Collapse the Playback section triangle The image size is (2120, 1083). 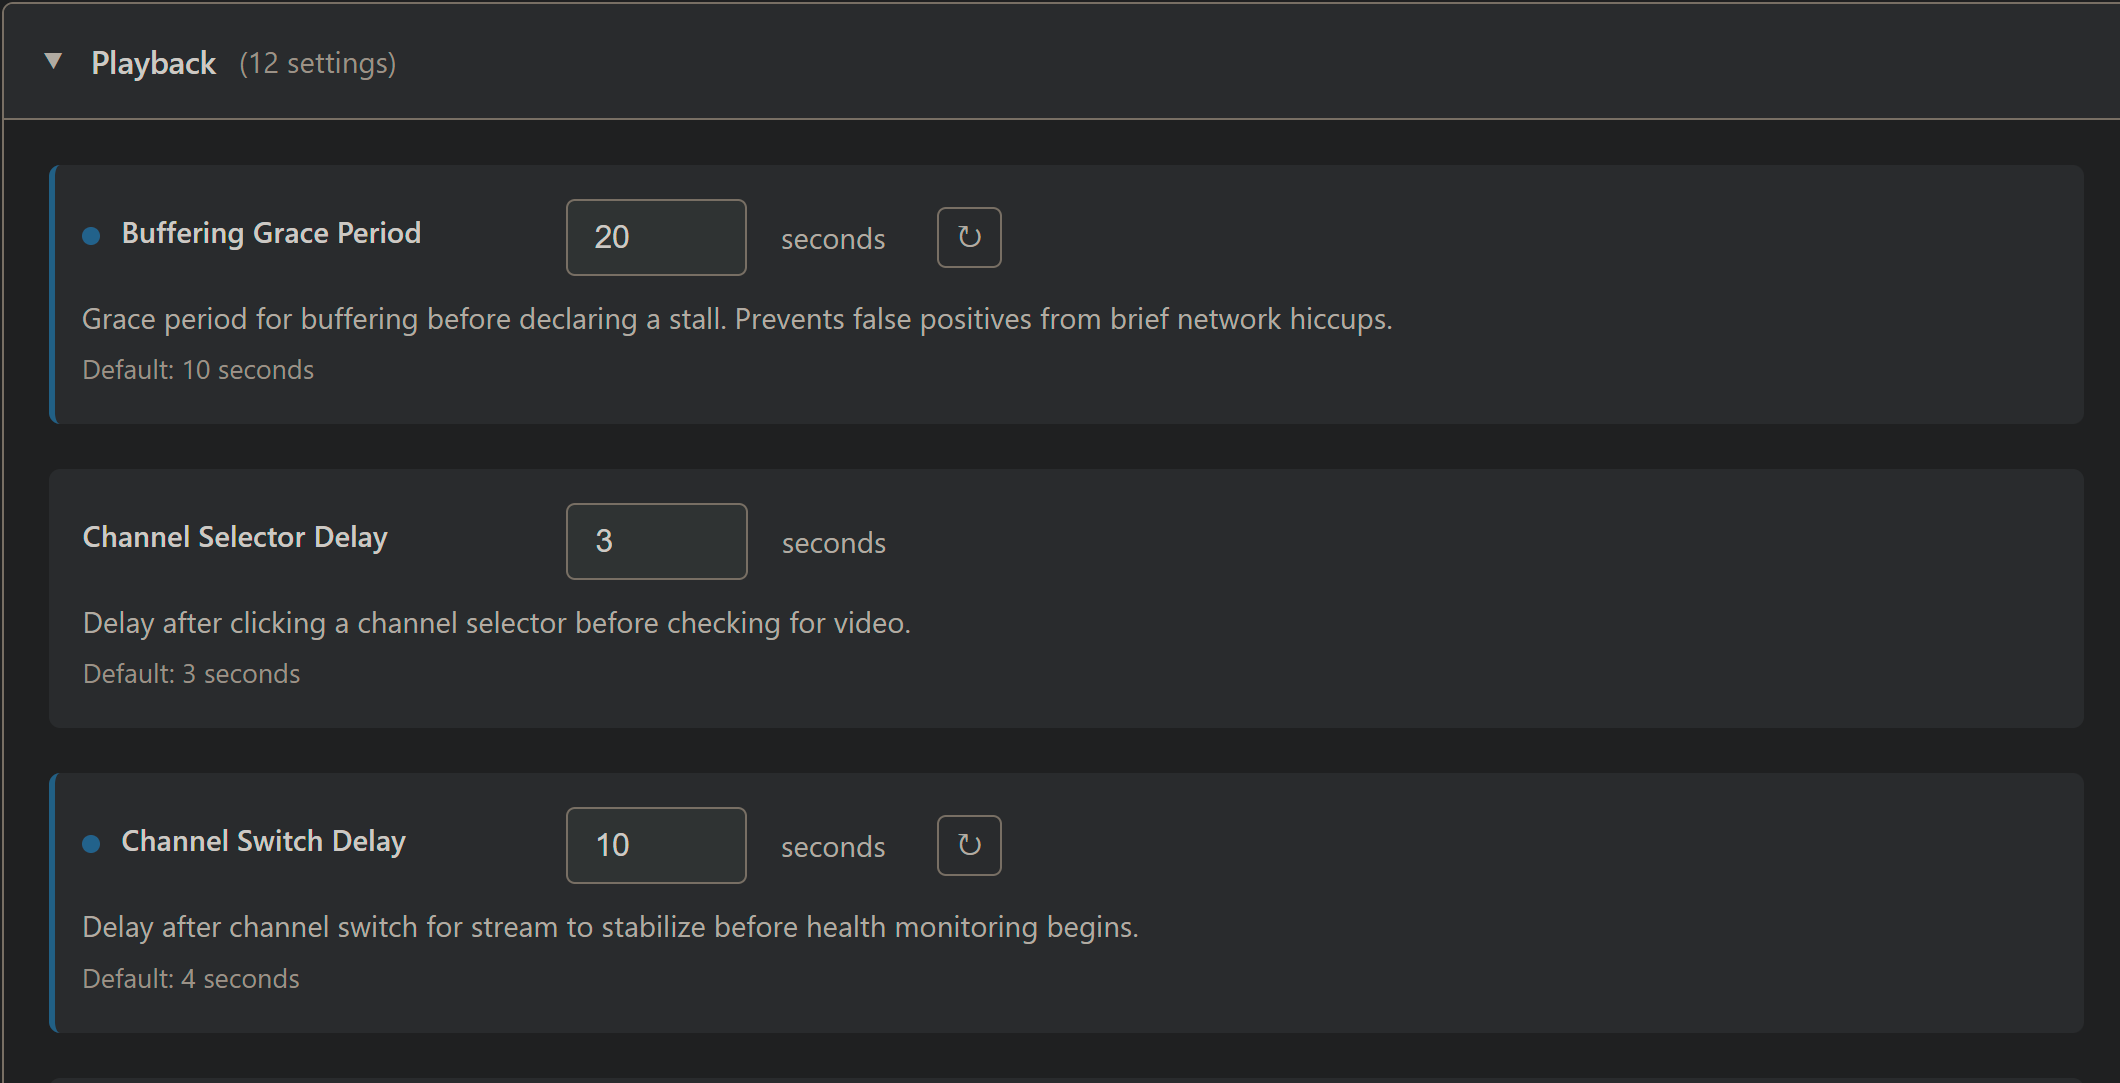[54, 62]
